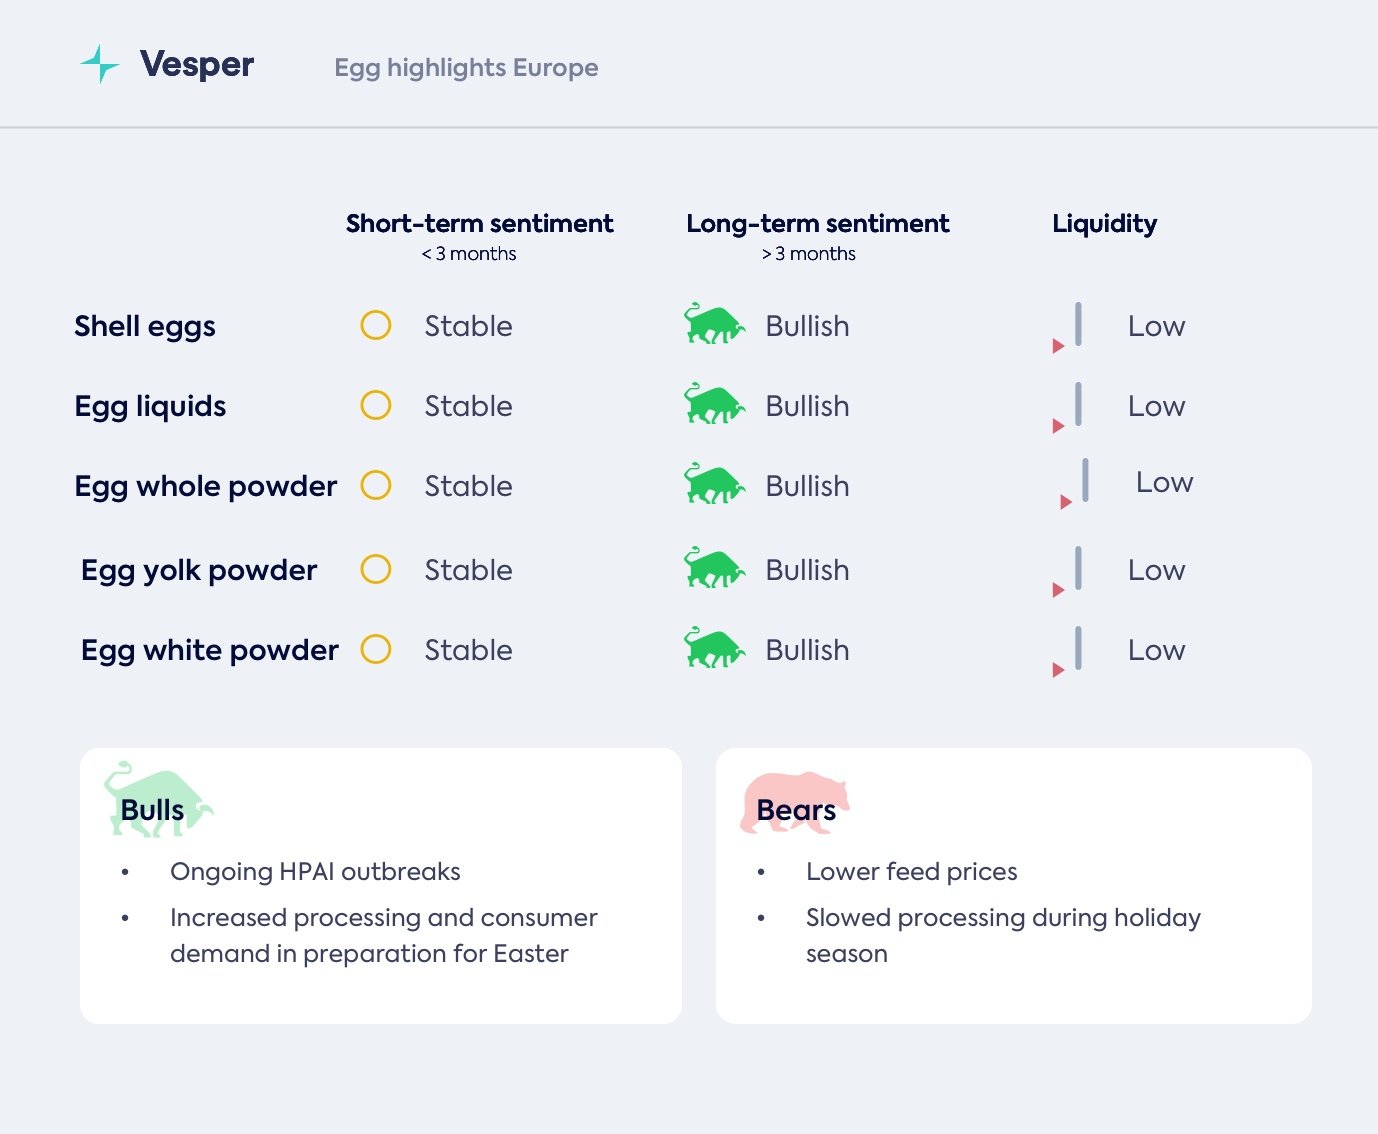Click the Vesper star logo icon
This screenshot has width=1378, height=1134.
100,64
